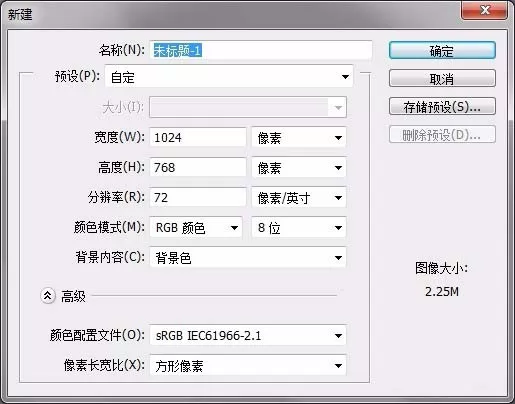515x404 pixels.
Task: Click the 宽度 width field showing 1024
Action: pyautogui.click(x=198, y=137)
